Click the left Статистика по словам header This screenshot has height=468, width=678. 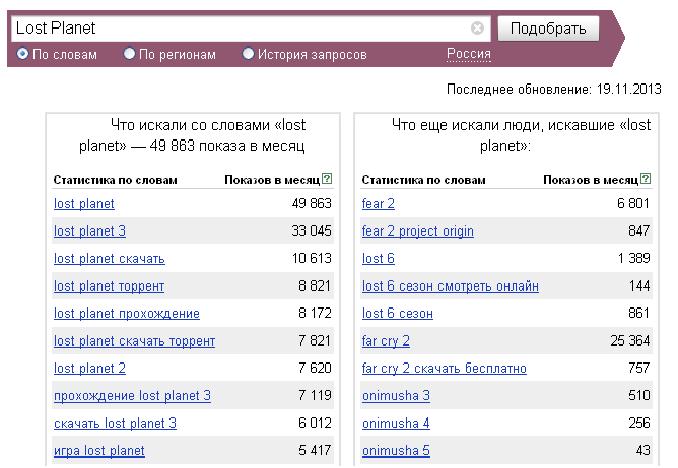115,180
